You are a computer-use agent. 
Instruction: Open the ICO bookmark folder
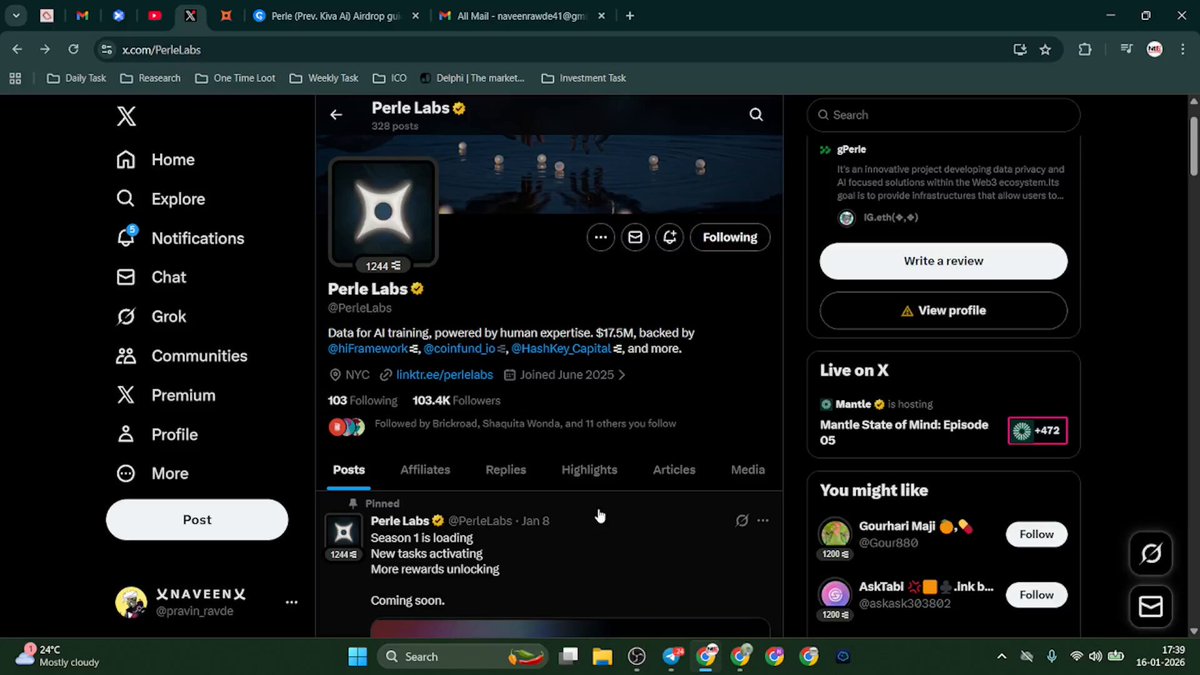390,78
